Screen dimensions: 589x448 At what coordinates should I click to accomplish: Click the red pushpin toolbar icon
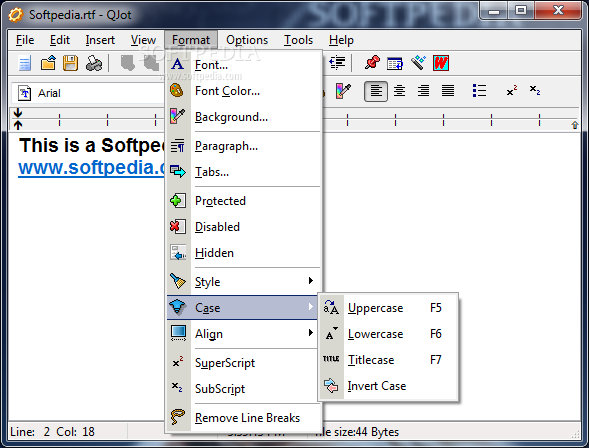point(372,63)
